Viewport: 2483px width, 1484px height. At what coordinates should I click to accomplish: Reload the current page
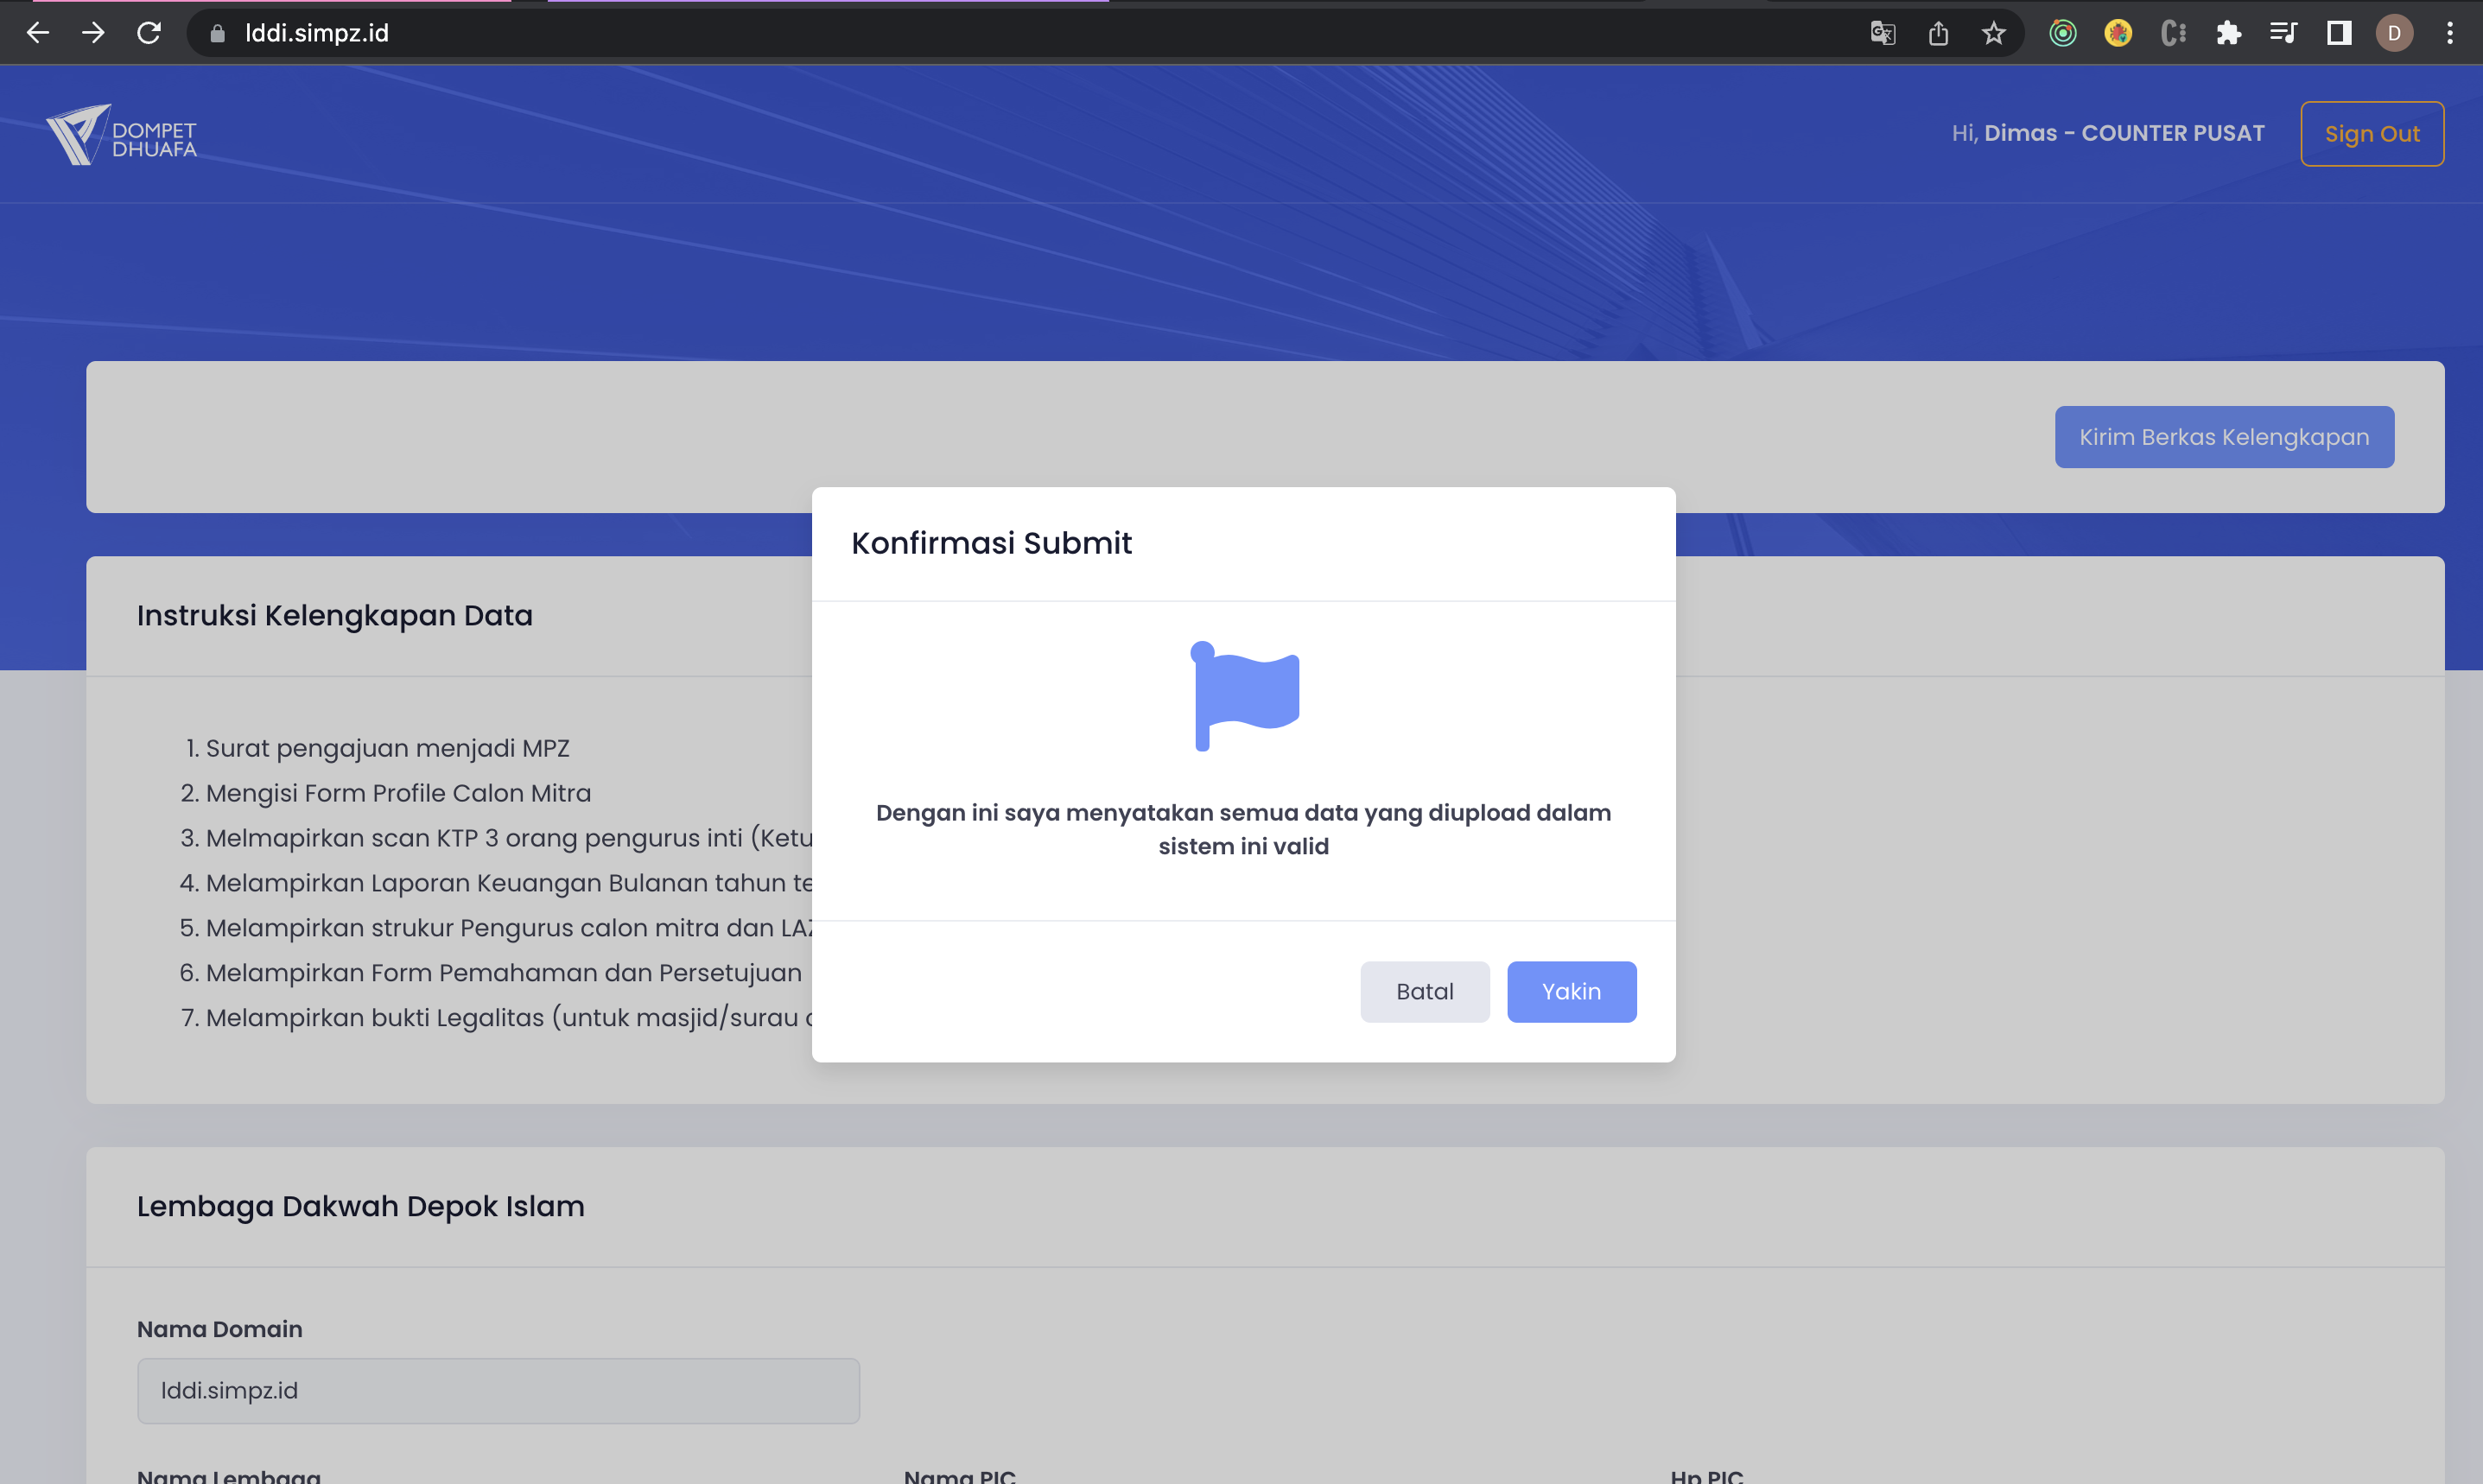149,33
